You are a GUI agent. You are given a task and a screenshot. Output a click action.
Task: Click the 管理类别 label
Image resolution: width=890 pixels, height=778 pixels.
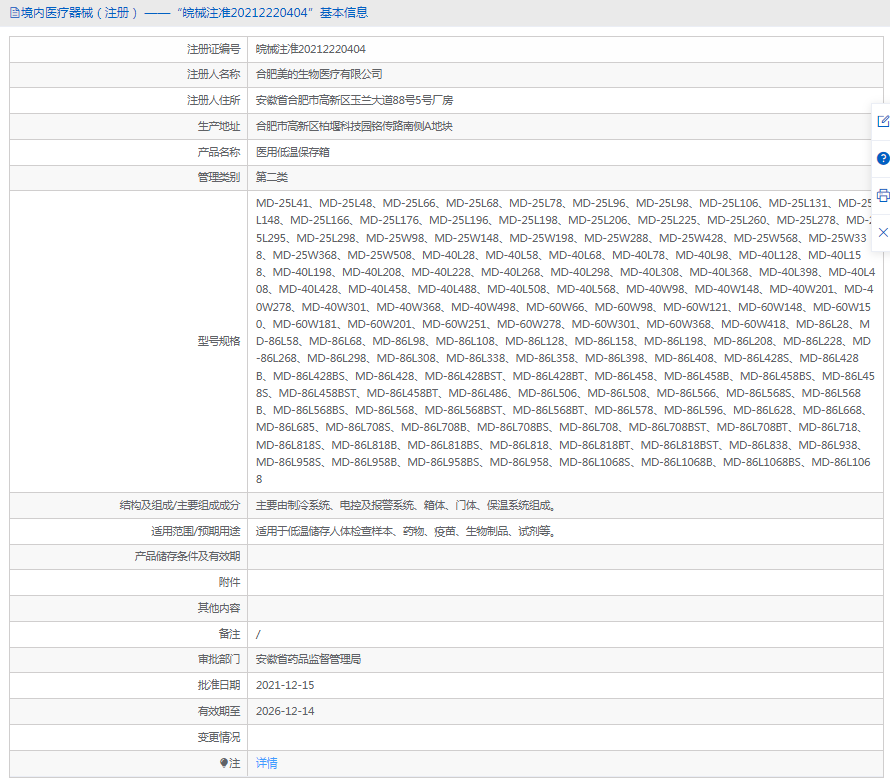219,177
